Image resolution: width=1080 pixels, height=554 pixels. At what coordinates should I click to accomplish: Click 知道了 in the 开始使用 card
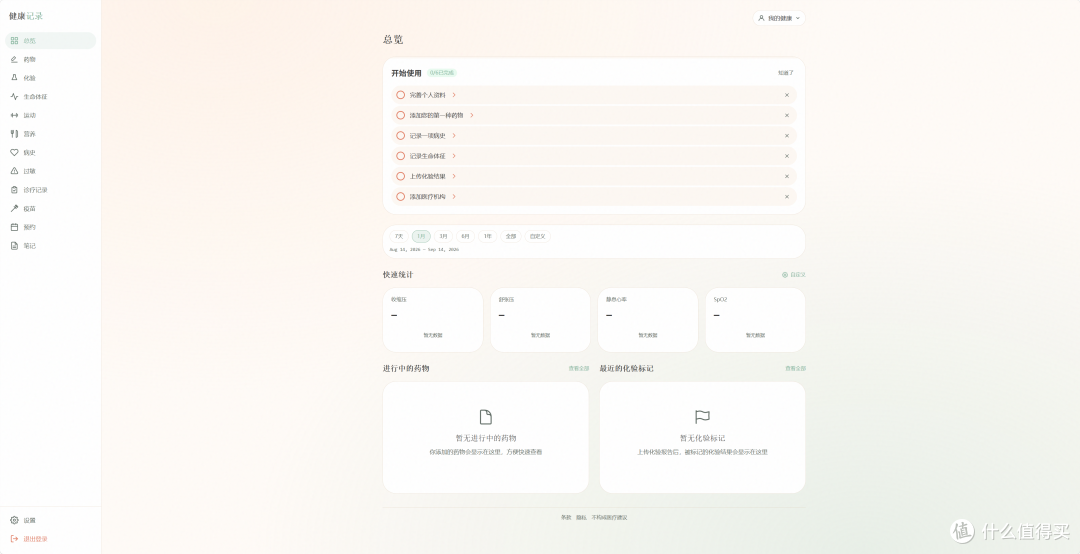click(x=786, y=73)
